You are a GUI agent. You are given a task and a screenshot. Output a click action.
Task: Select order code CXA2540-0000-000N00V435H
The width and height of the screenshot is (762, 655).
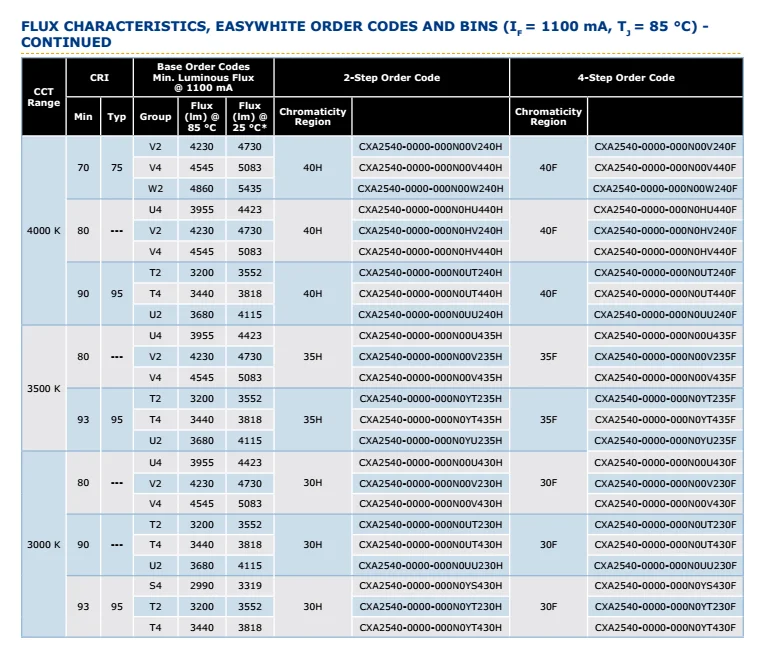pyautogui.click(x=431, y=378)
